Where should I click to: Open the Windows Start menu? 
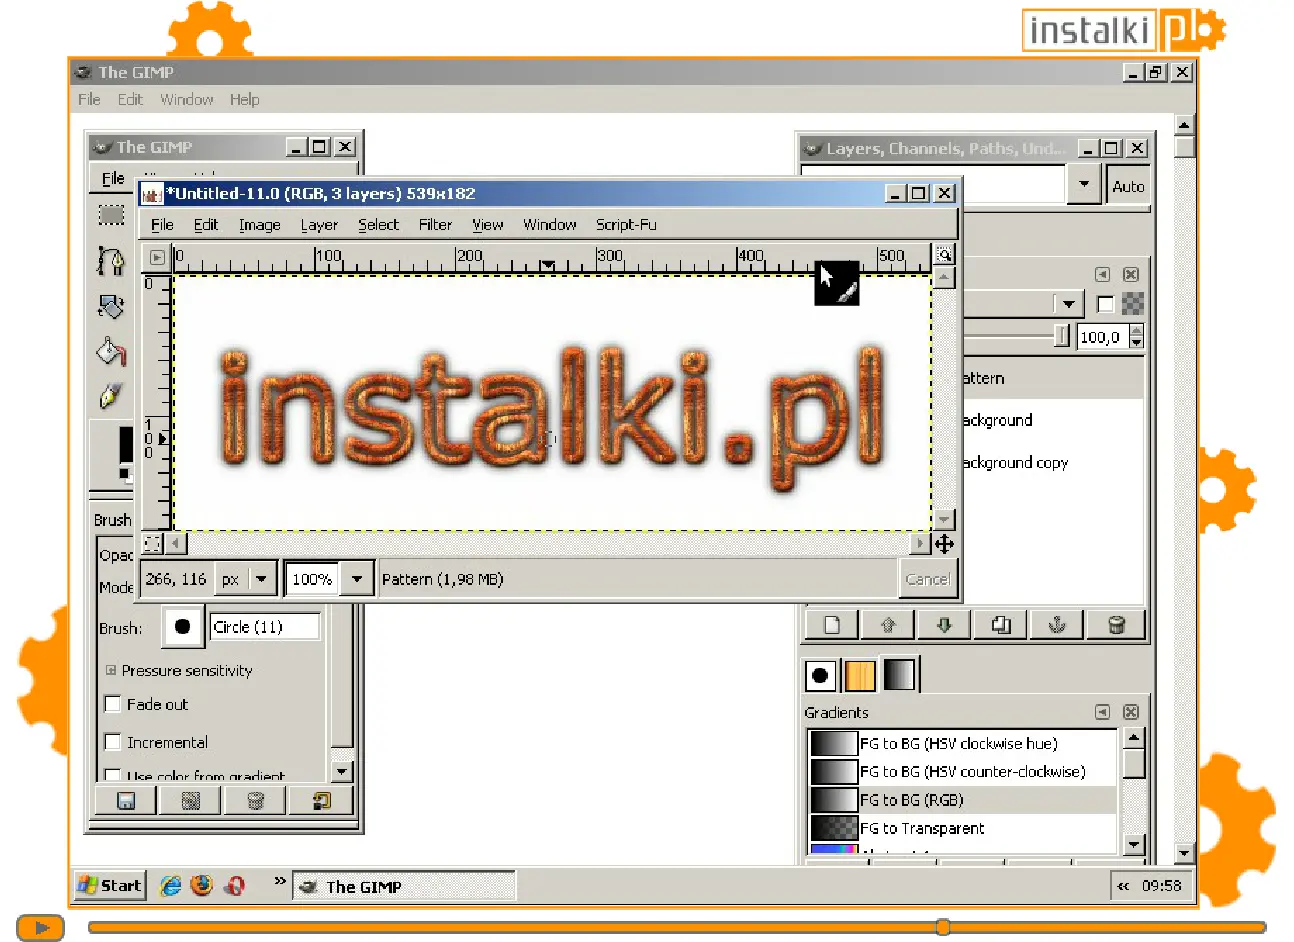coord(110,886)
